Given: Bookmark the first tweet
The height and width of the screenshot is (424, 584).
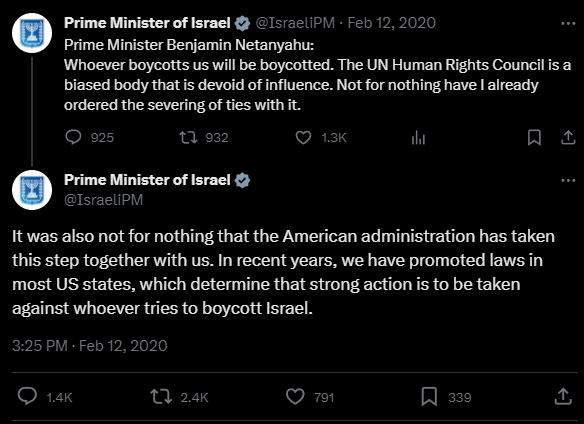Looking at the screenshot, I should (x=534, y=137).
